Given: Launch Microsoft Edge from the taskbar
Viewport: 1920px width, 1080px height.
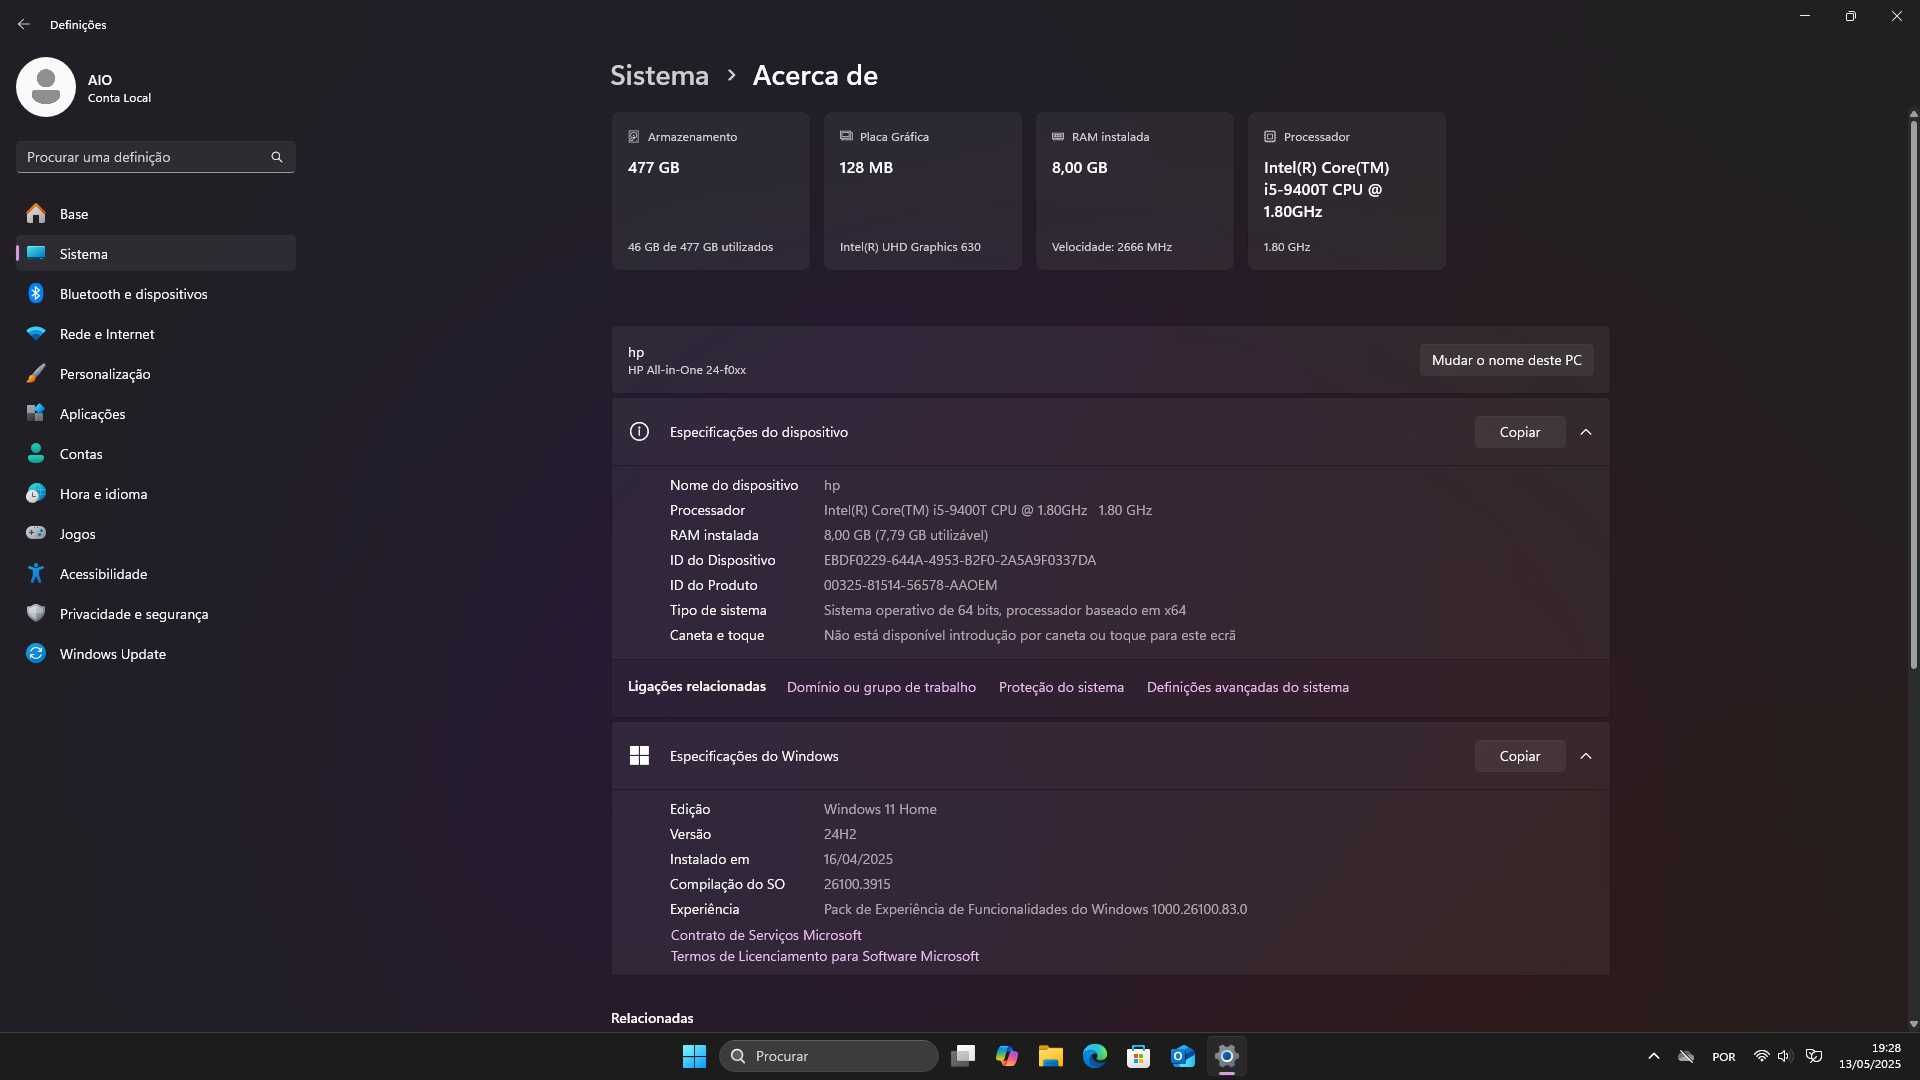Looking at the screenshot, I should (1095, 1056).
